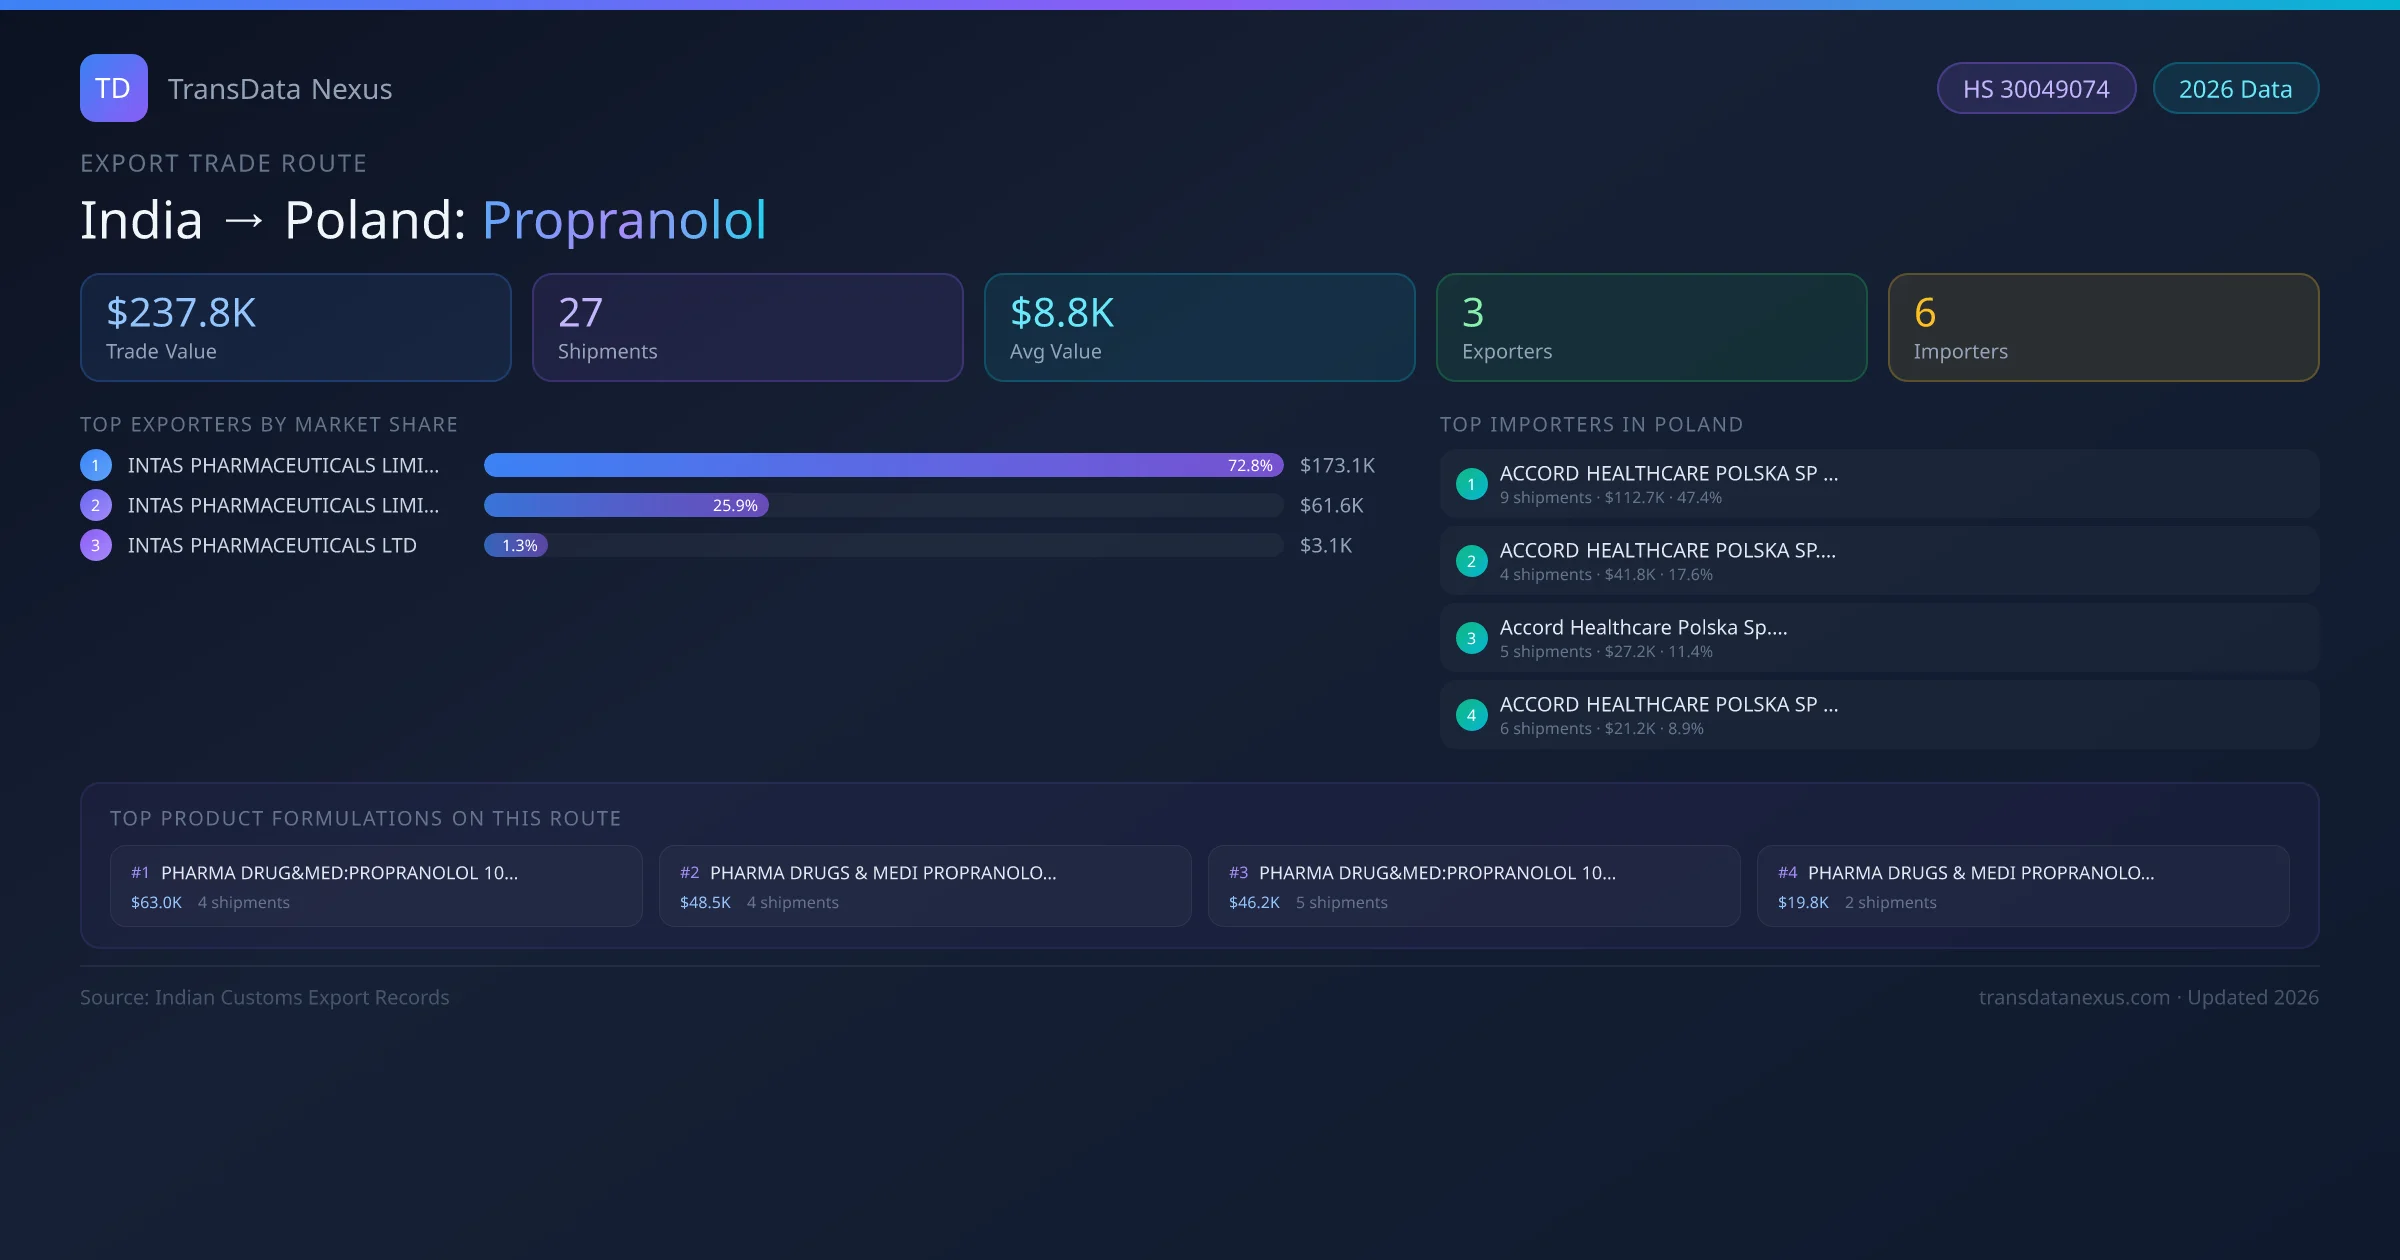Screen dimensions: 2400x1260
Task: Click importer rank 1 green badge
Action: pos(1471,484)
